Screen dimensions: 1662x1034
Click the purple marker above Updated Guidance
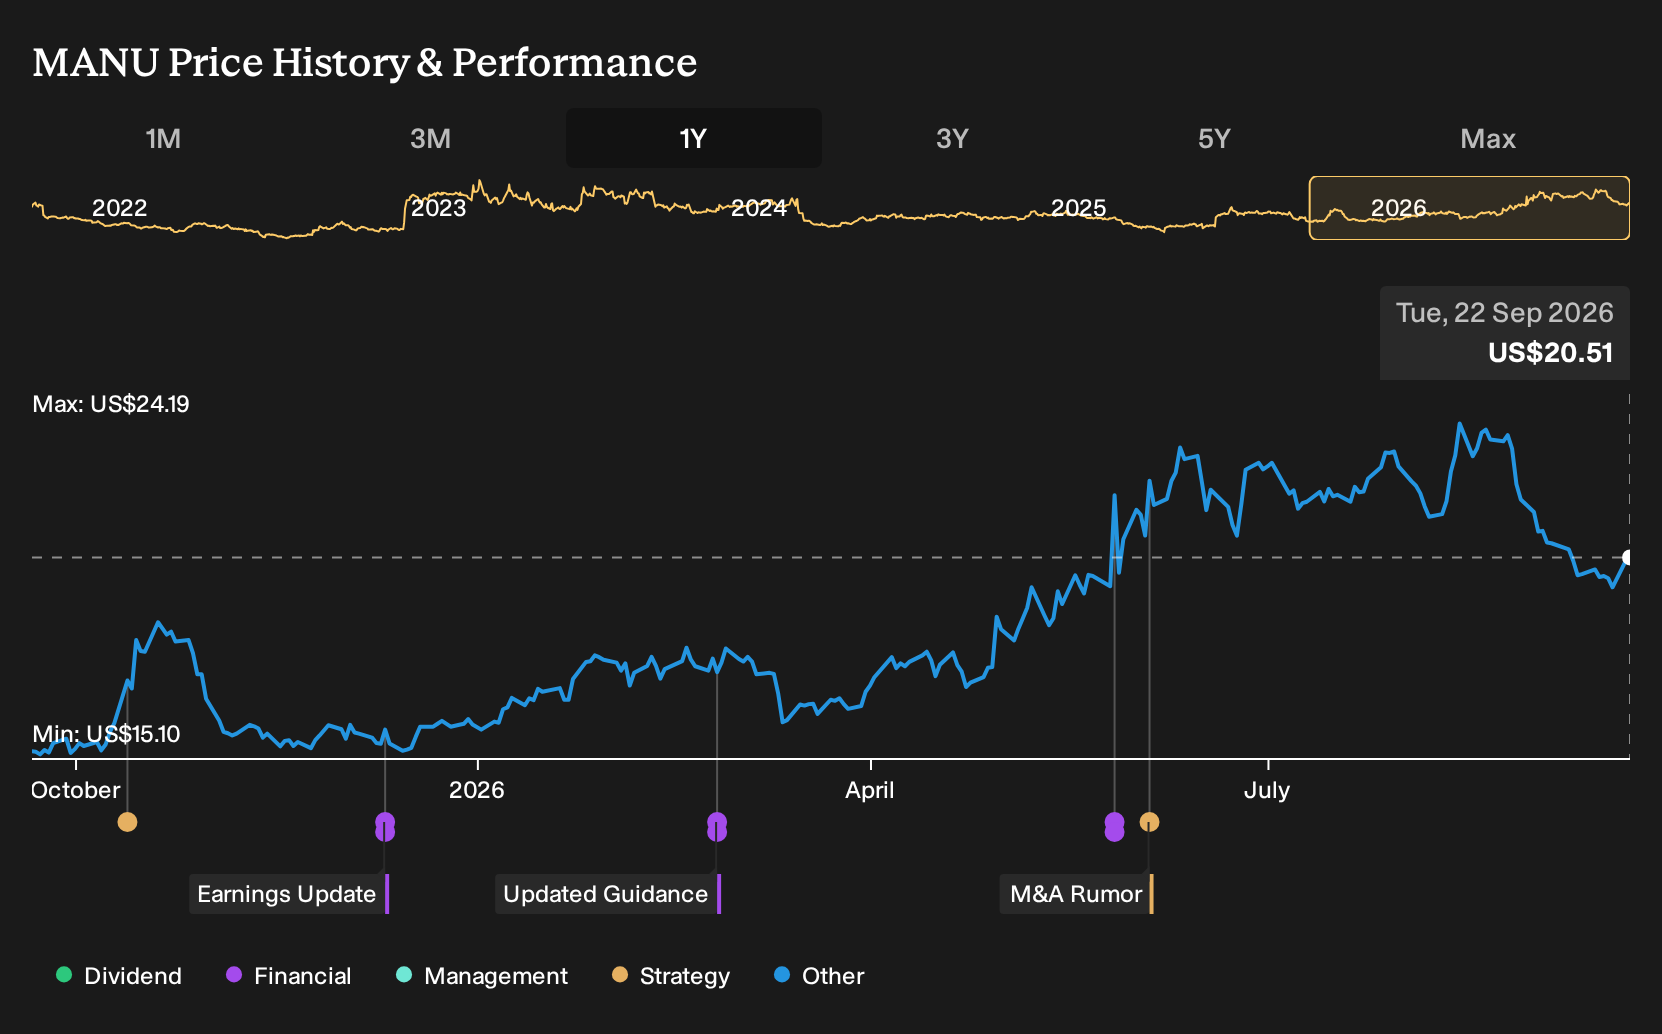tap(717, 827)
